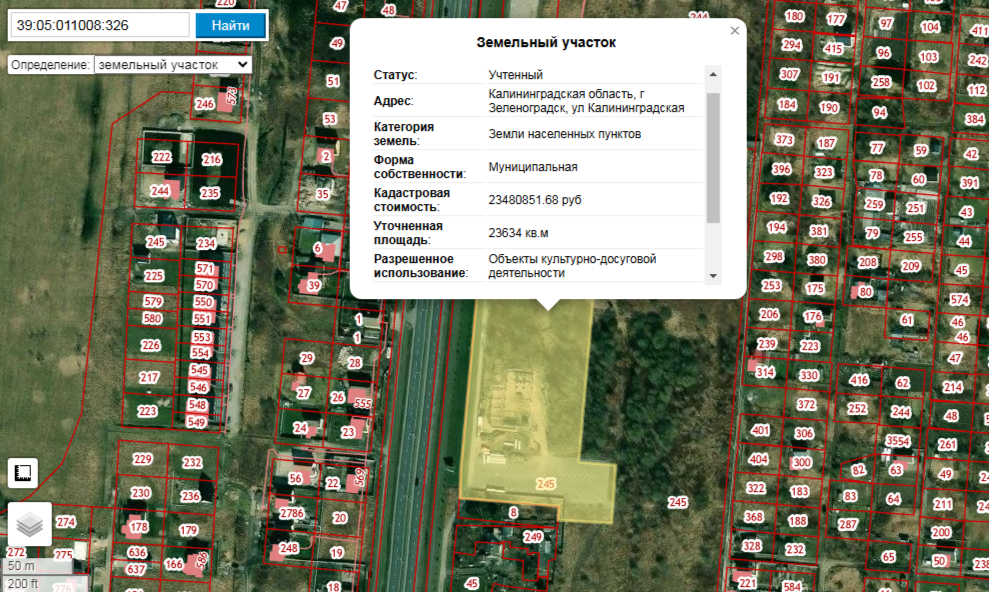Open the Определение object type dropdown

click(x=173, y=64)
